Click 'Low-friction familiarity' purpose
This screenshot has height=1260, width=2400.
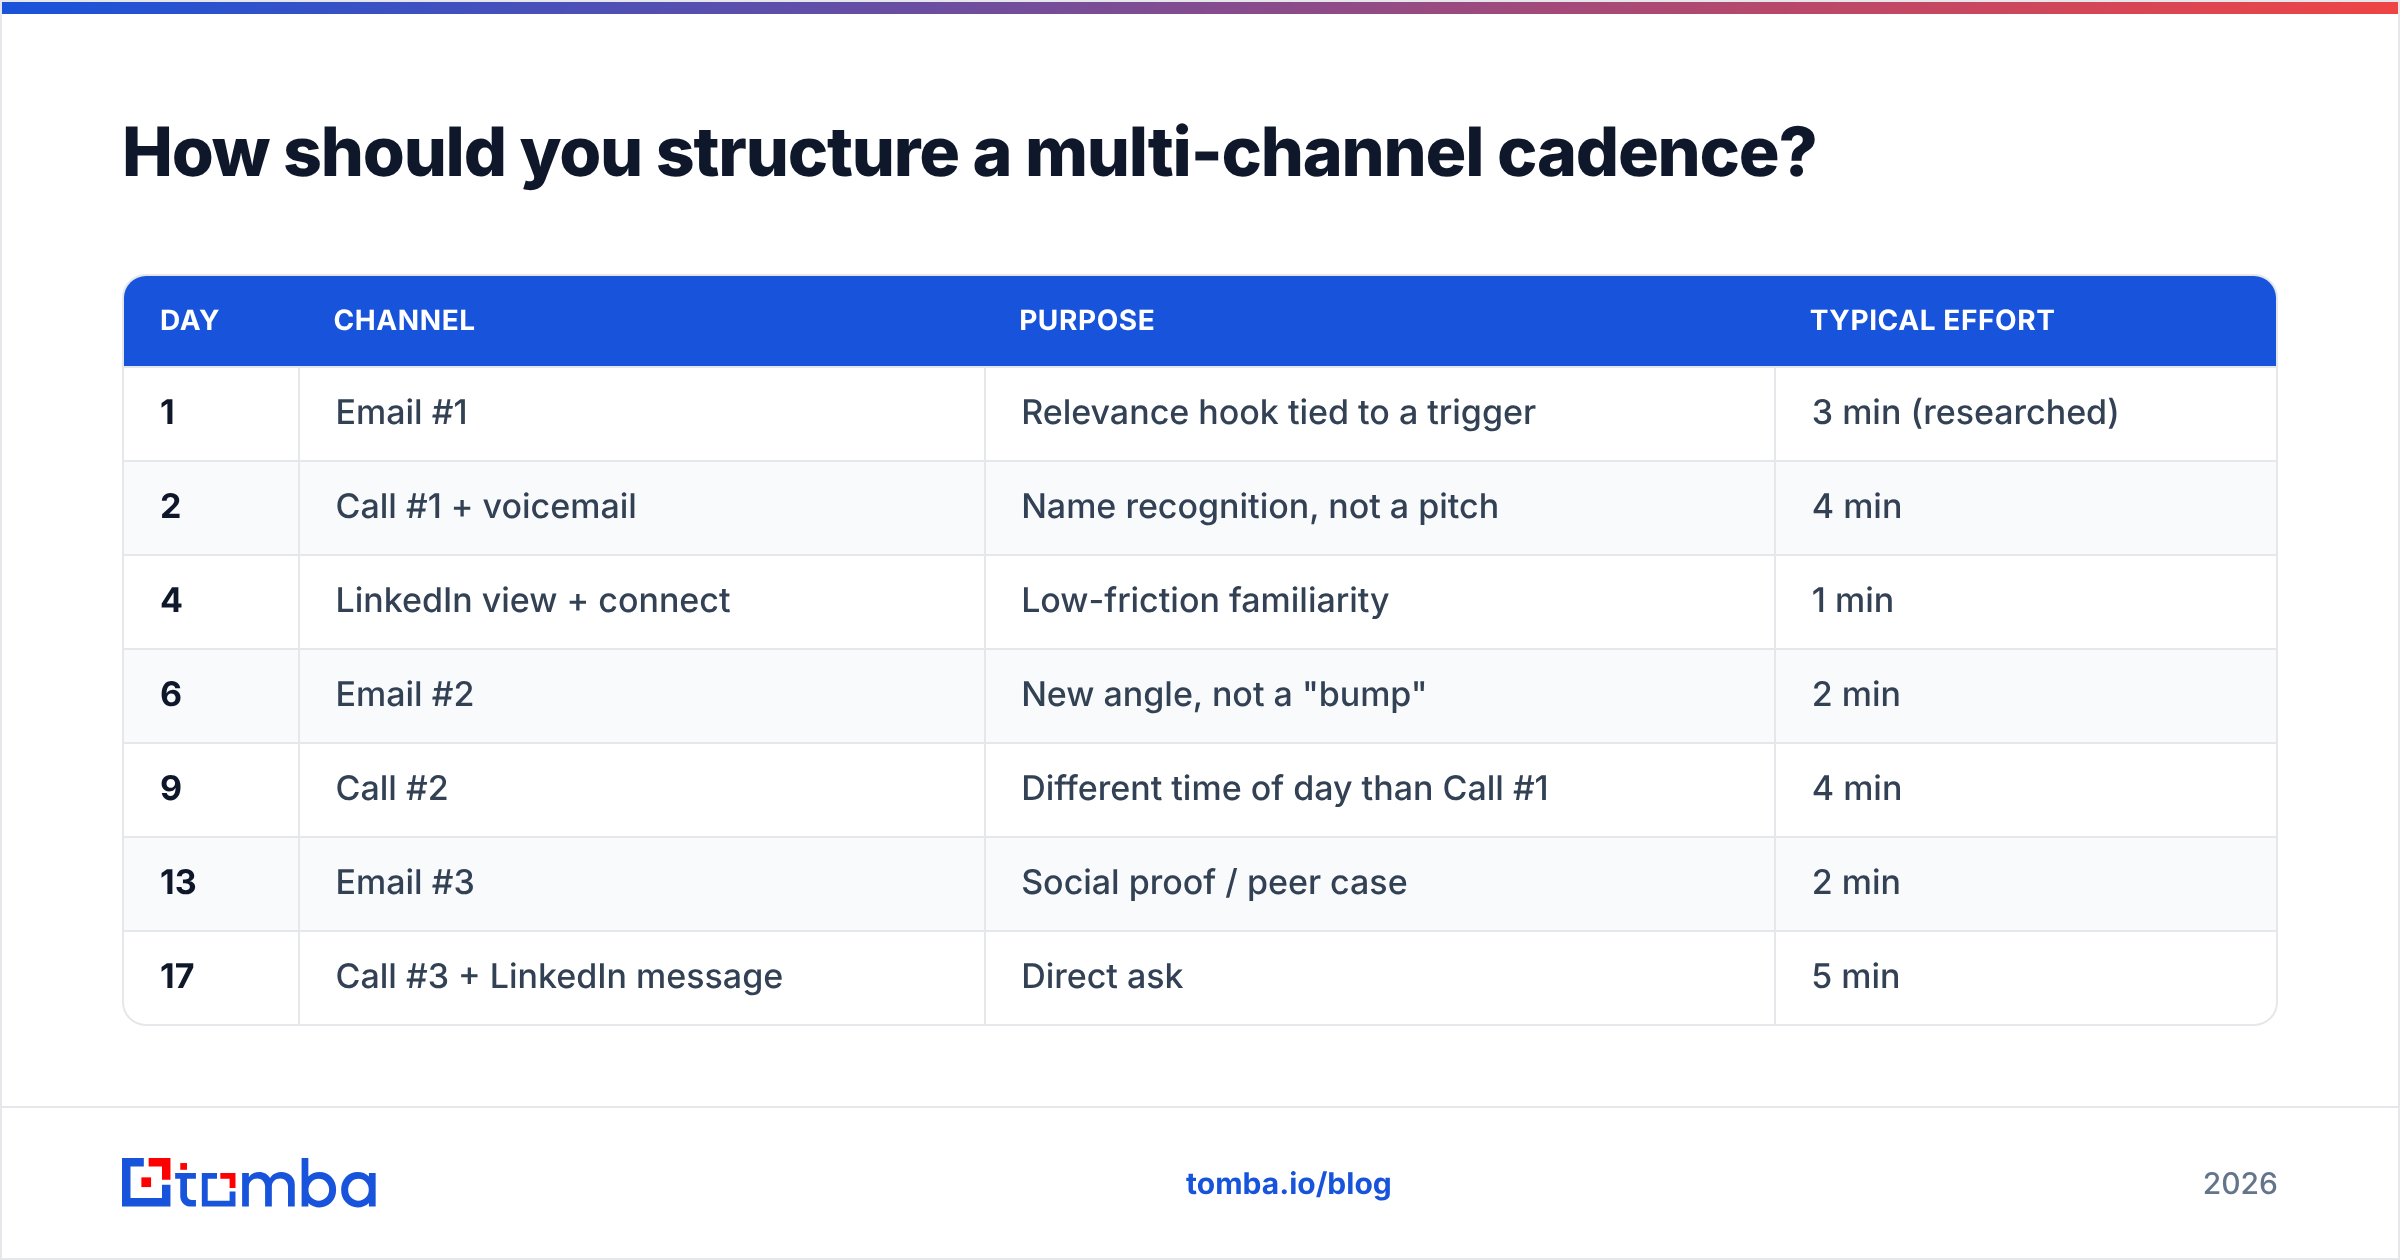click(1205, 600)
